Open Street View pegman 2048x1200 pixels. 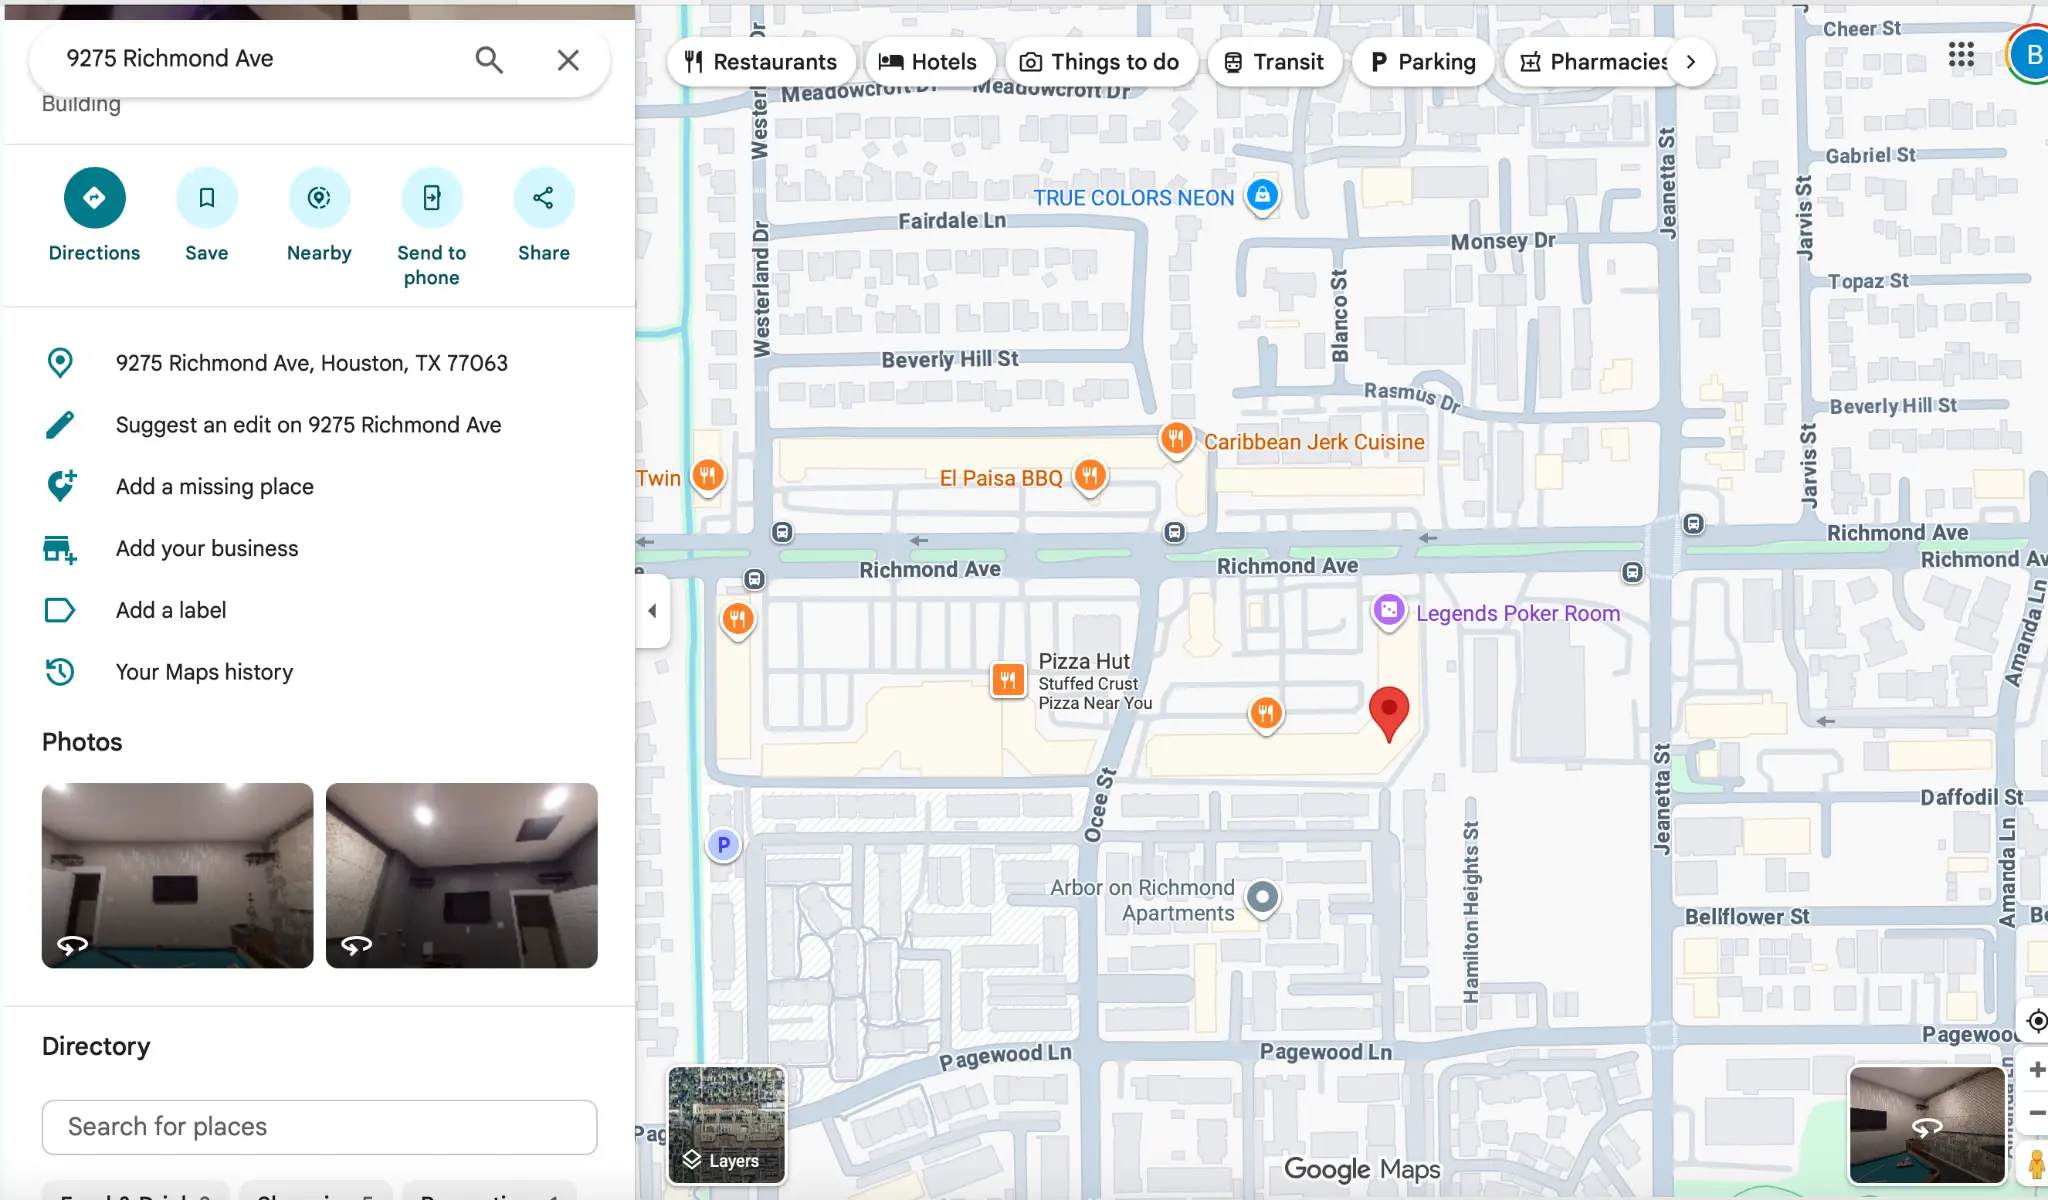[2036, 1164]
